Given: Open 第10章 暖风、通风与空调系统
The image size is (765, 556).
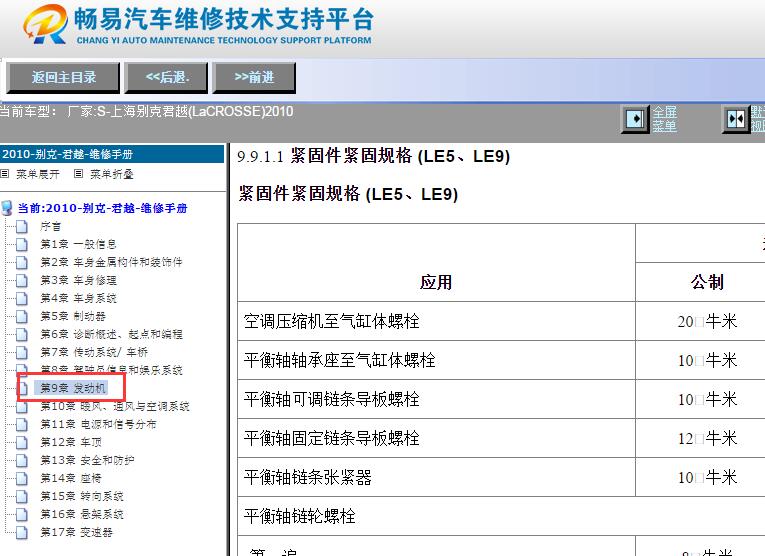Looking at the screenshot, I should pyautogui.click(x=115, y=406).
